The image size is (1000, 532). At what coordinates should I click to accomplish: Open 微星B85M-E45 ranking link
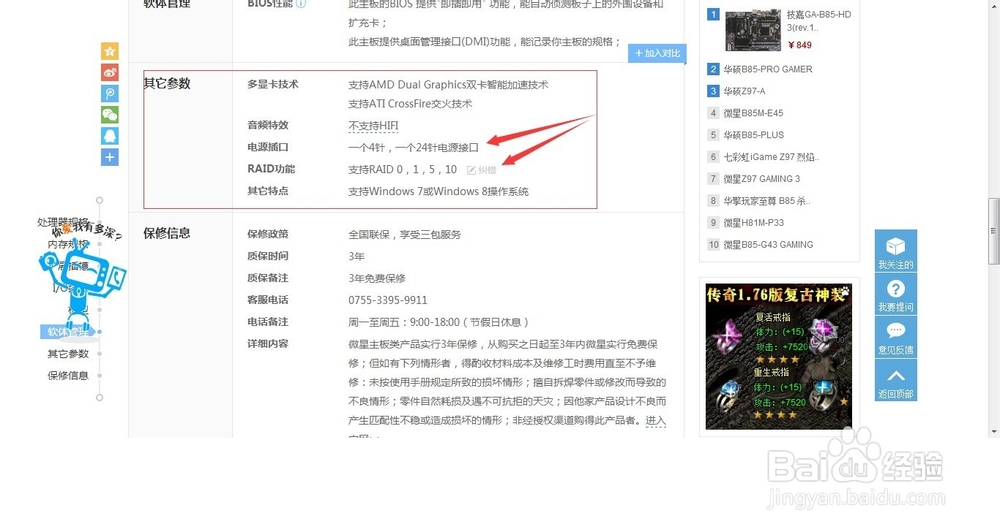tap(753, 113)
